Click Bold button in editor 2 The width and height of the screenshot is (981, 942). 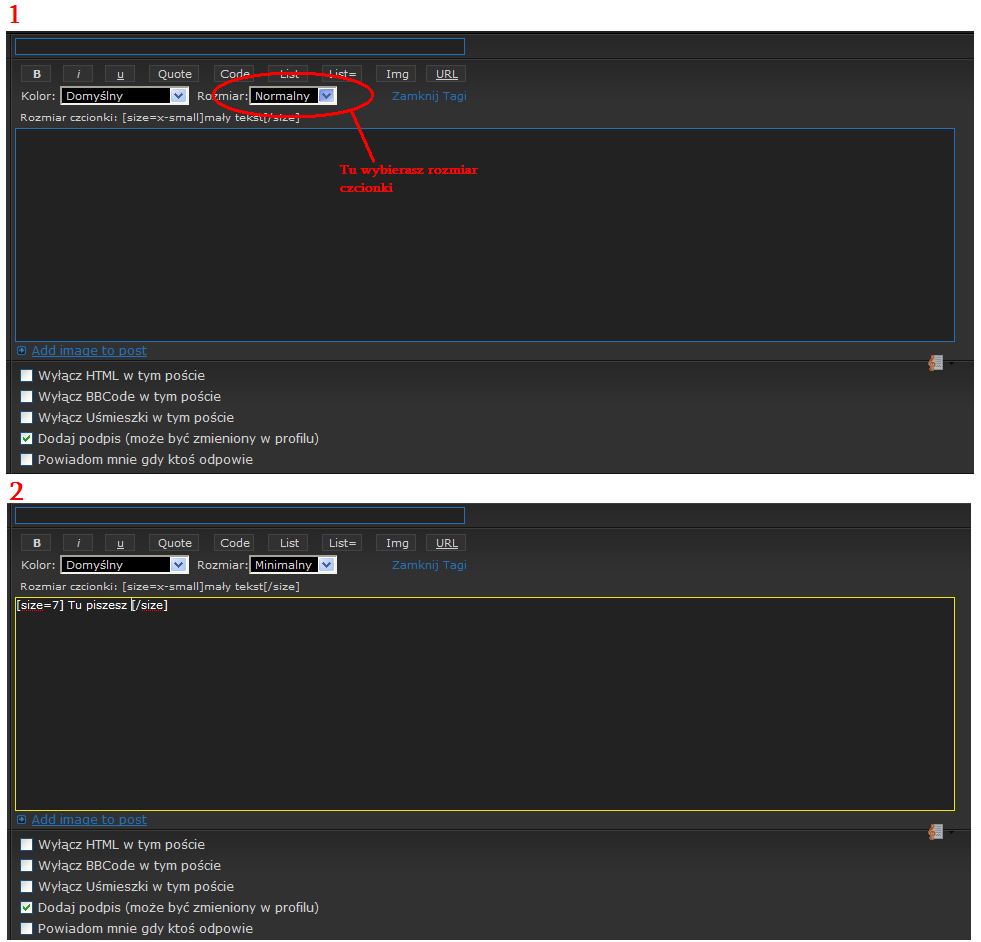[x=37, y=543]
